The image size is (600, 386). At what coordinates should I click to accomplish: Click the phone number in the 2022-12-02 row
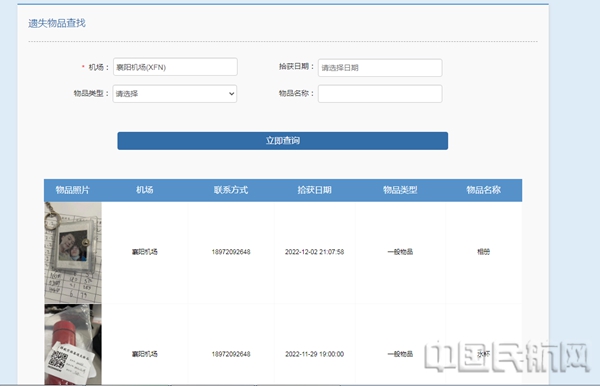click(x=231, y=252)
